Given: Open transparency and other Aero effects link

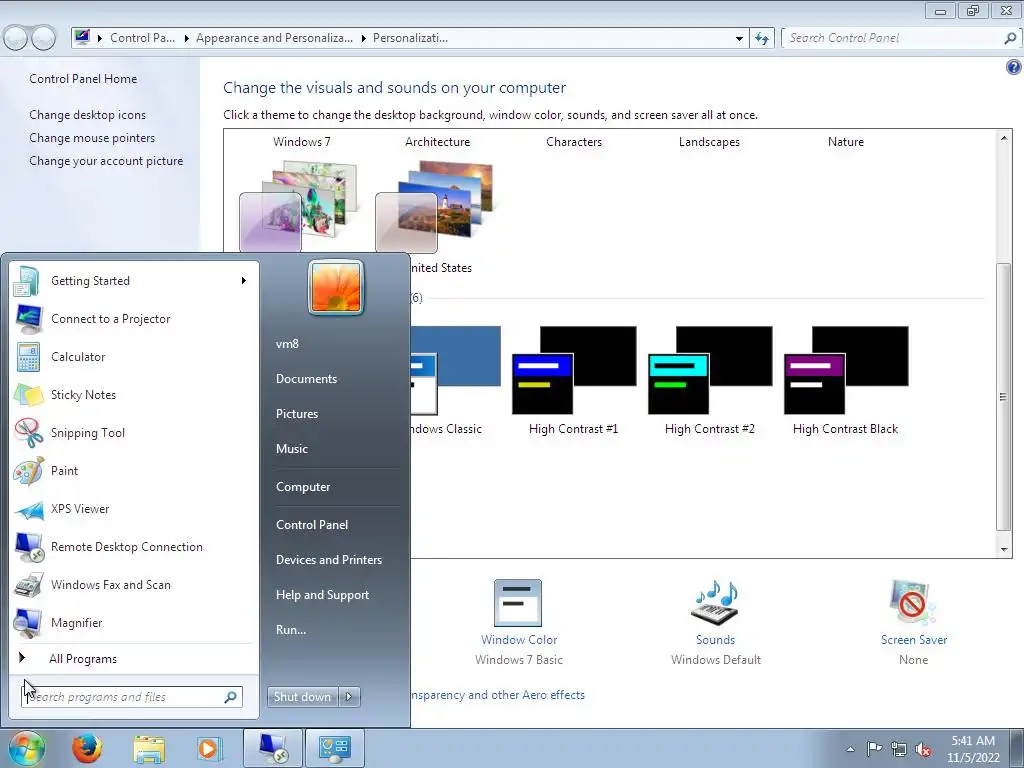Looking at the screenshot, I should pyautogui.click(x=498, y=695).
